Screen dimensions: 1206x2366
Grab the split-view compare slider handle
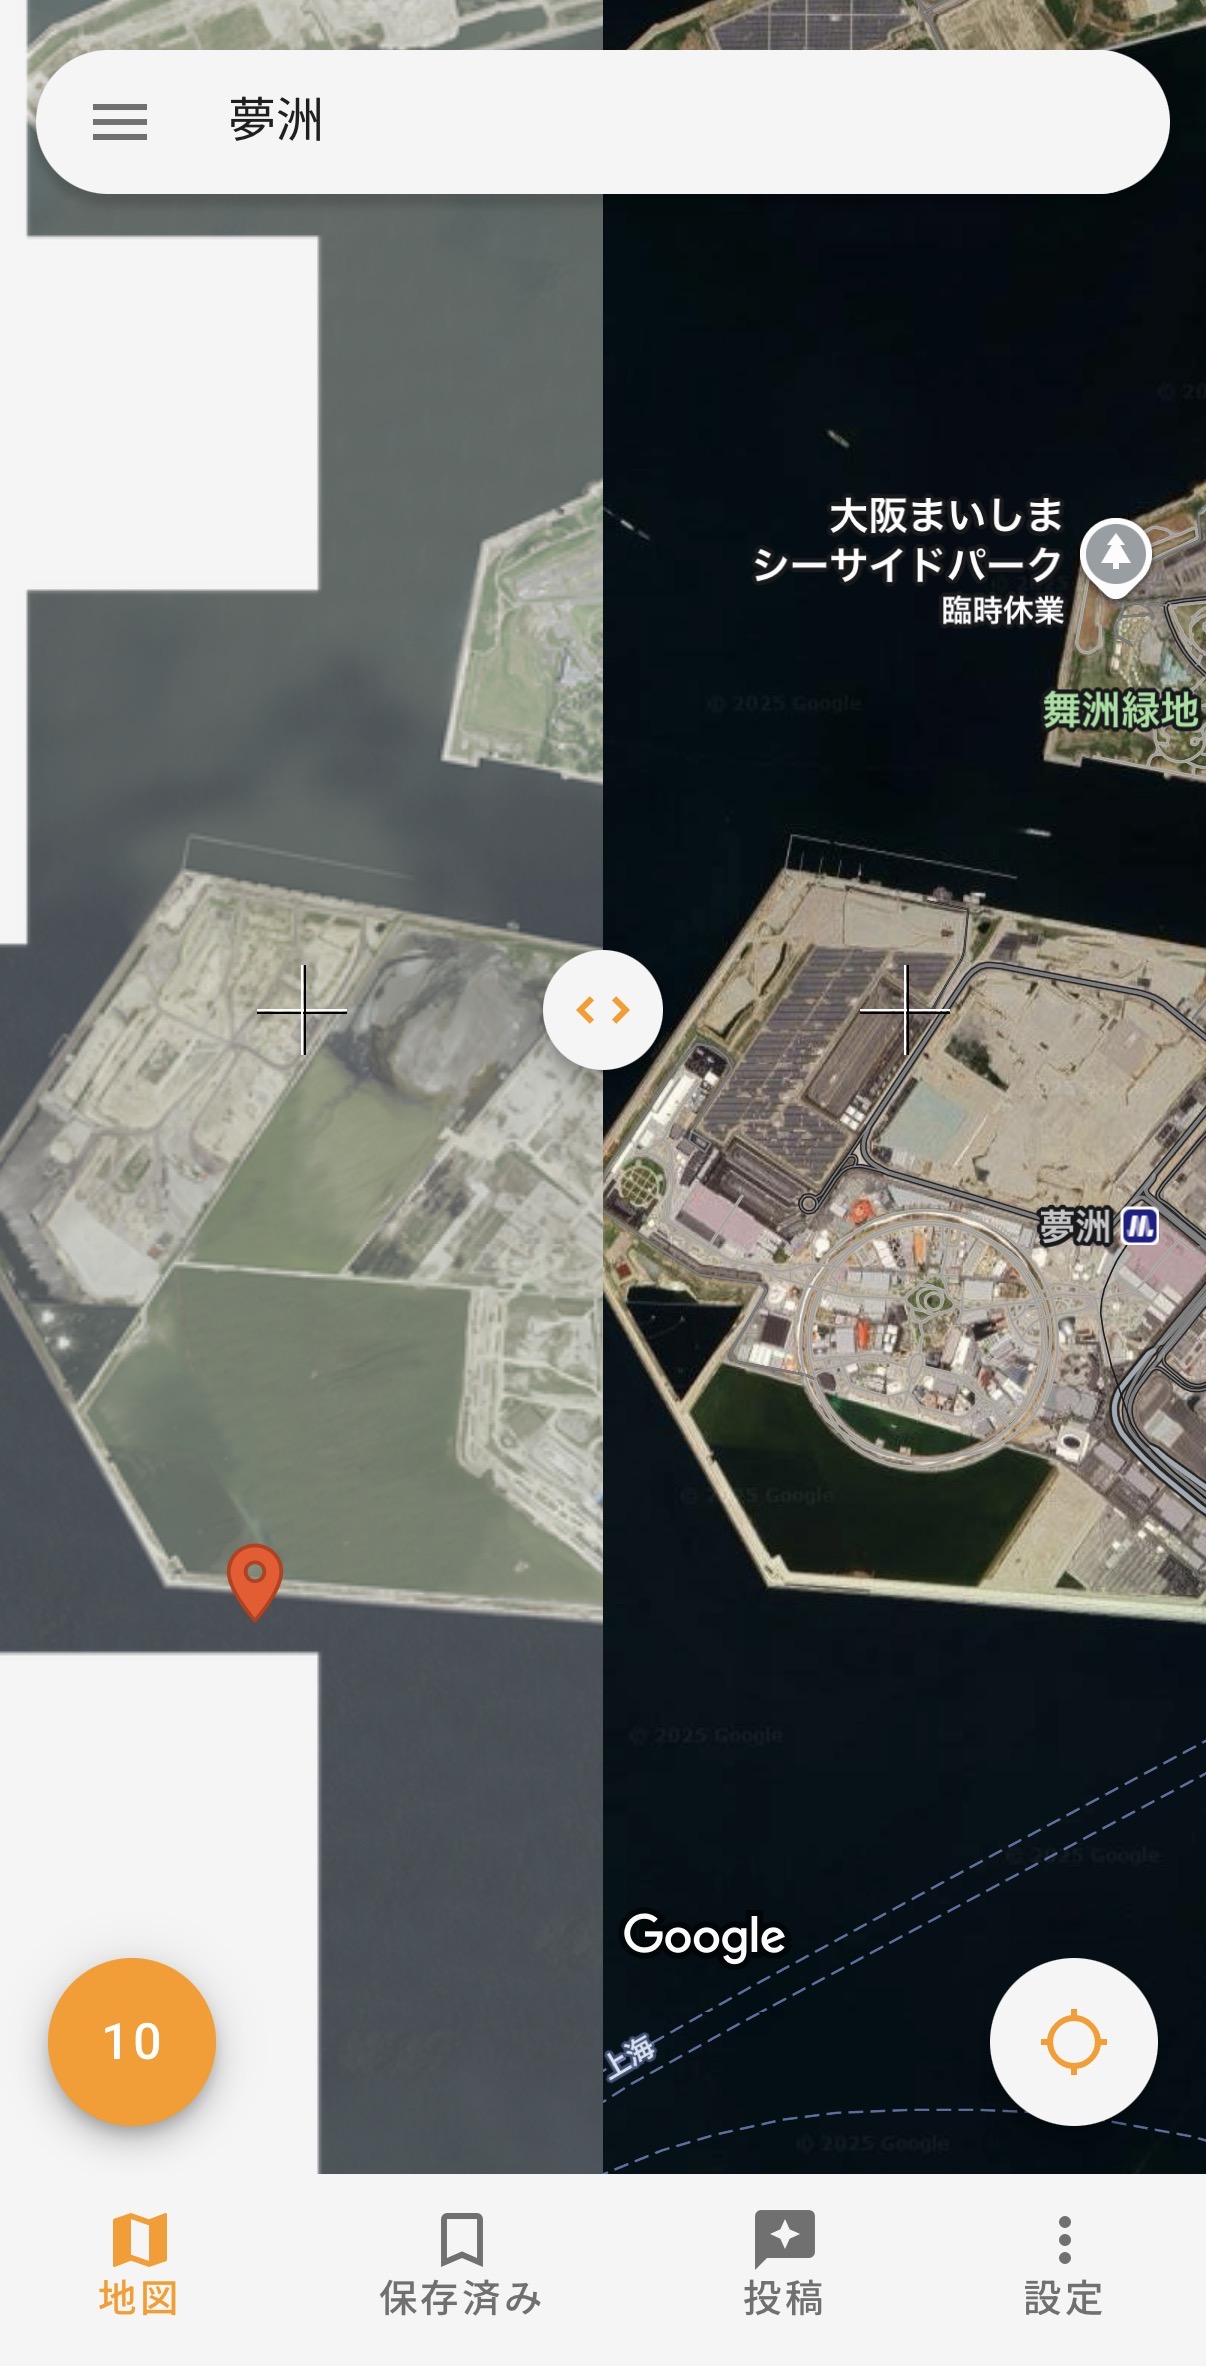click(602, 1010)
